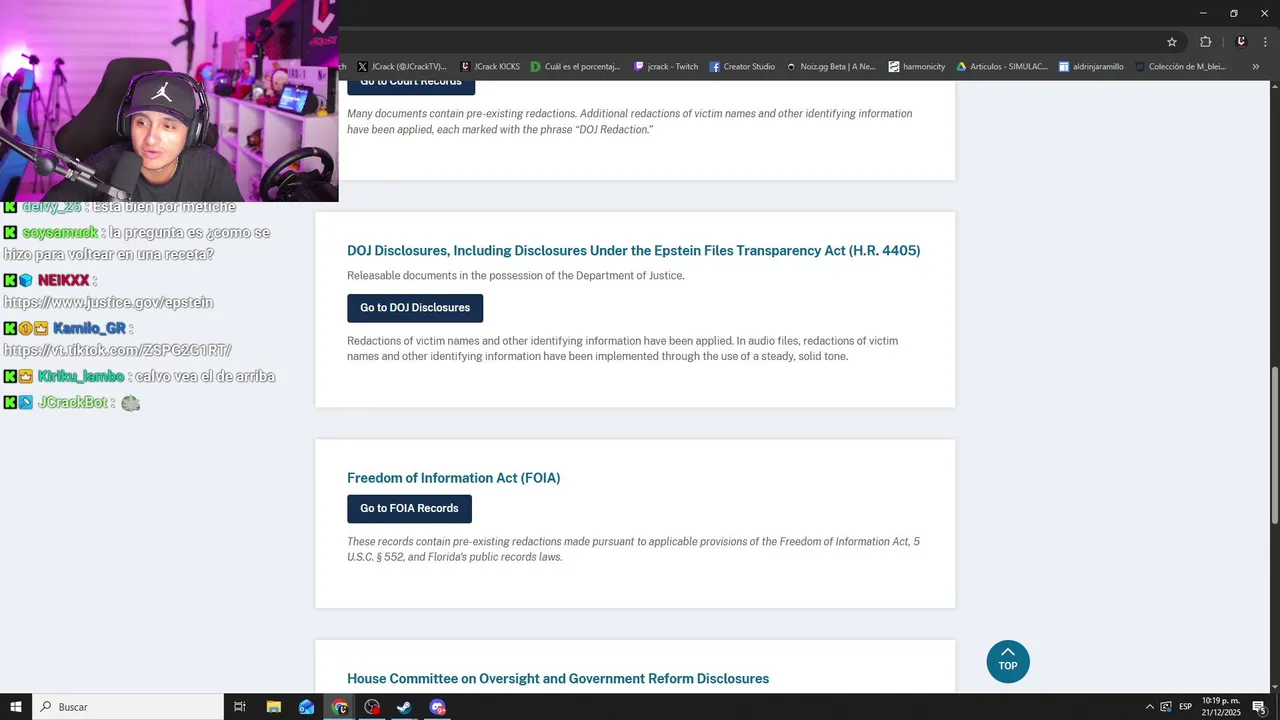The image size is (1280, 720).
Task: Select the Kiriku_lambo username in chat
Action: coord(81,376)
